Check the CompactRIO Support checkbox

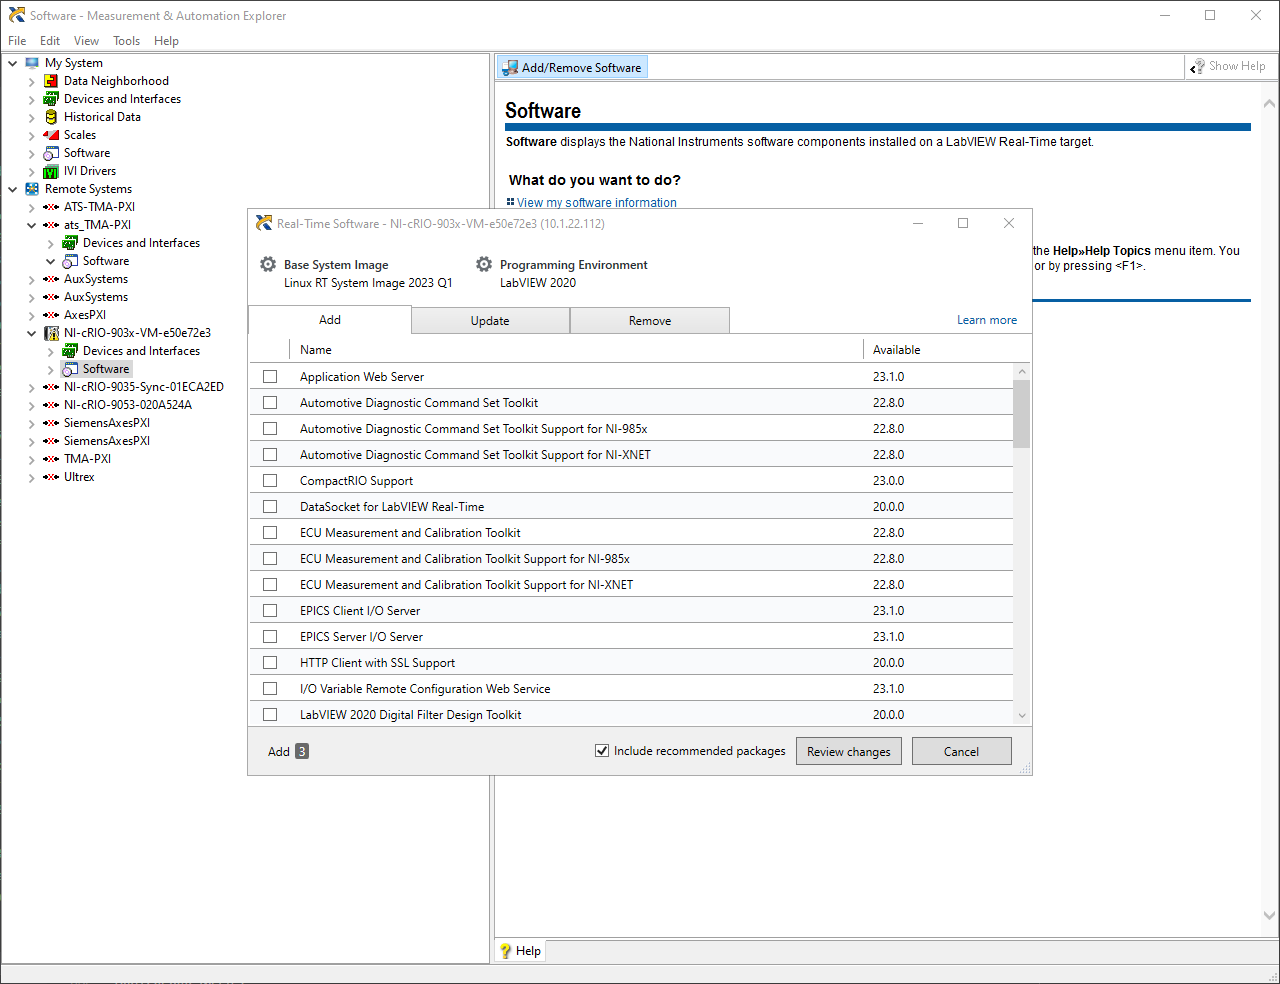click(270, 481)
